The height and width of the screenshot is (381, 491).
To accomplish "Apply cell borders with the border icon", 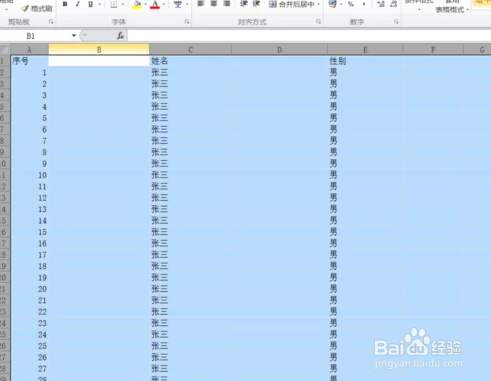I will (114, 4).
